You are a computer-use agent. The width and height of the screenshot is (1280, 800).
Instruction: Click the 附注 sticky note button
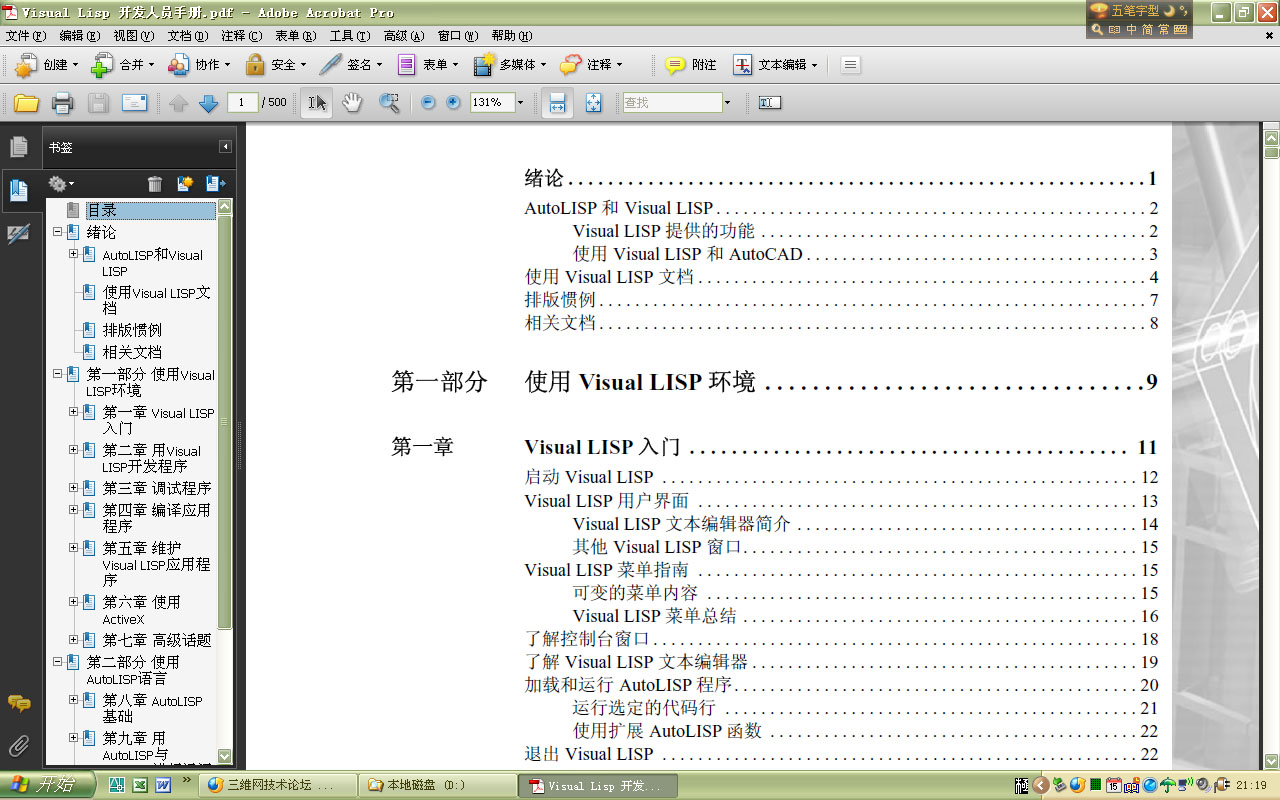click(x=691, y=65)
